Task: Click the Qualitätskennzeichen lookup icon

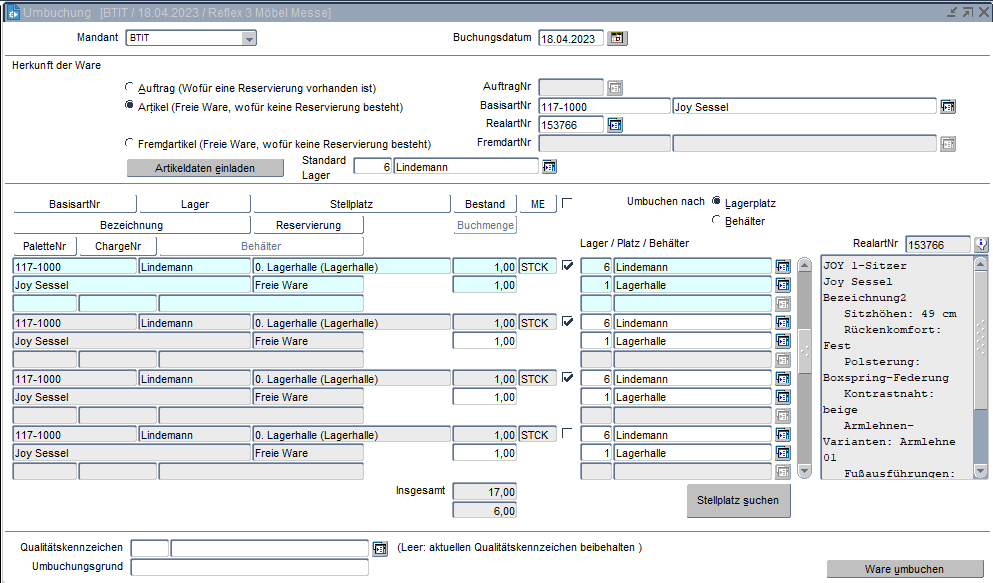Action: (380, 548)
